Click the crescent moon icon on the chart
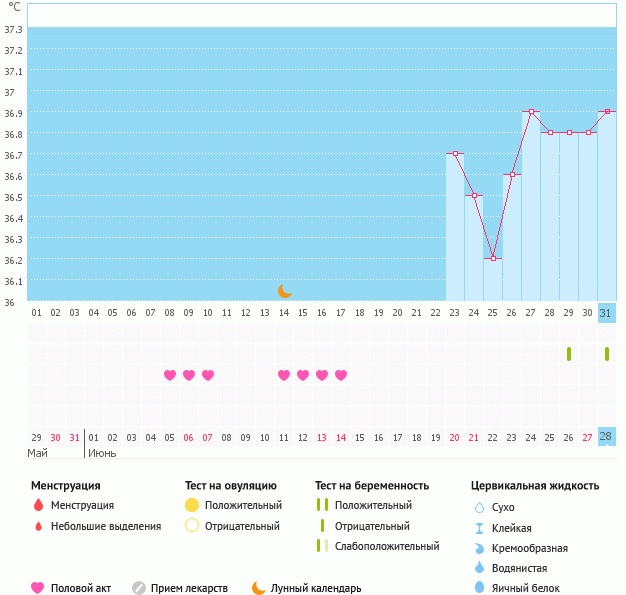The width and height of the screenshot is (626, 595). pos(285,291)
